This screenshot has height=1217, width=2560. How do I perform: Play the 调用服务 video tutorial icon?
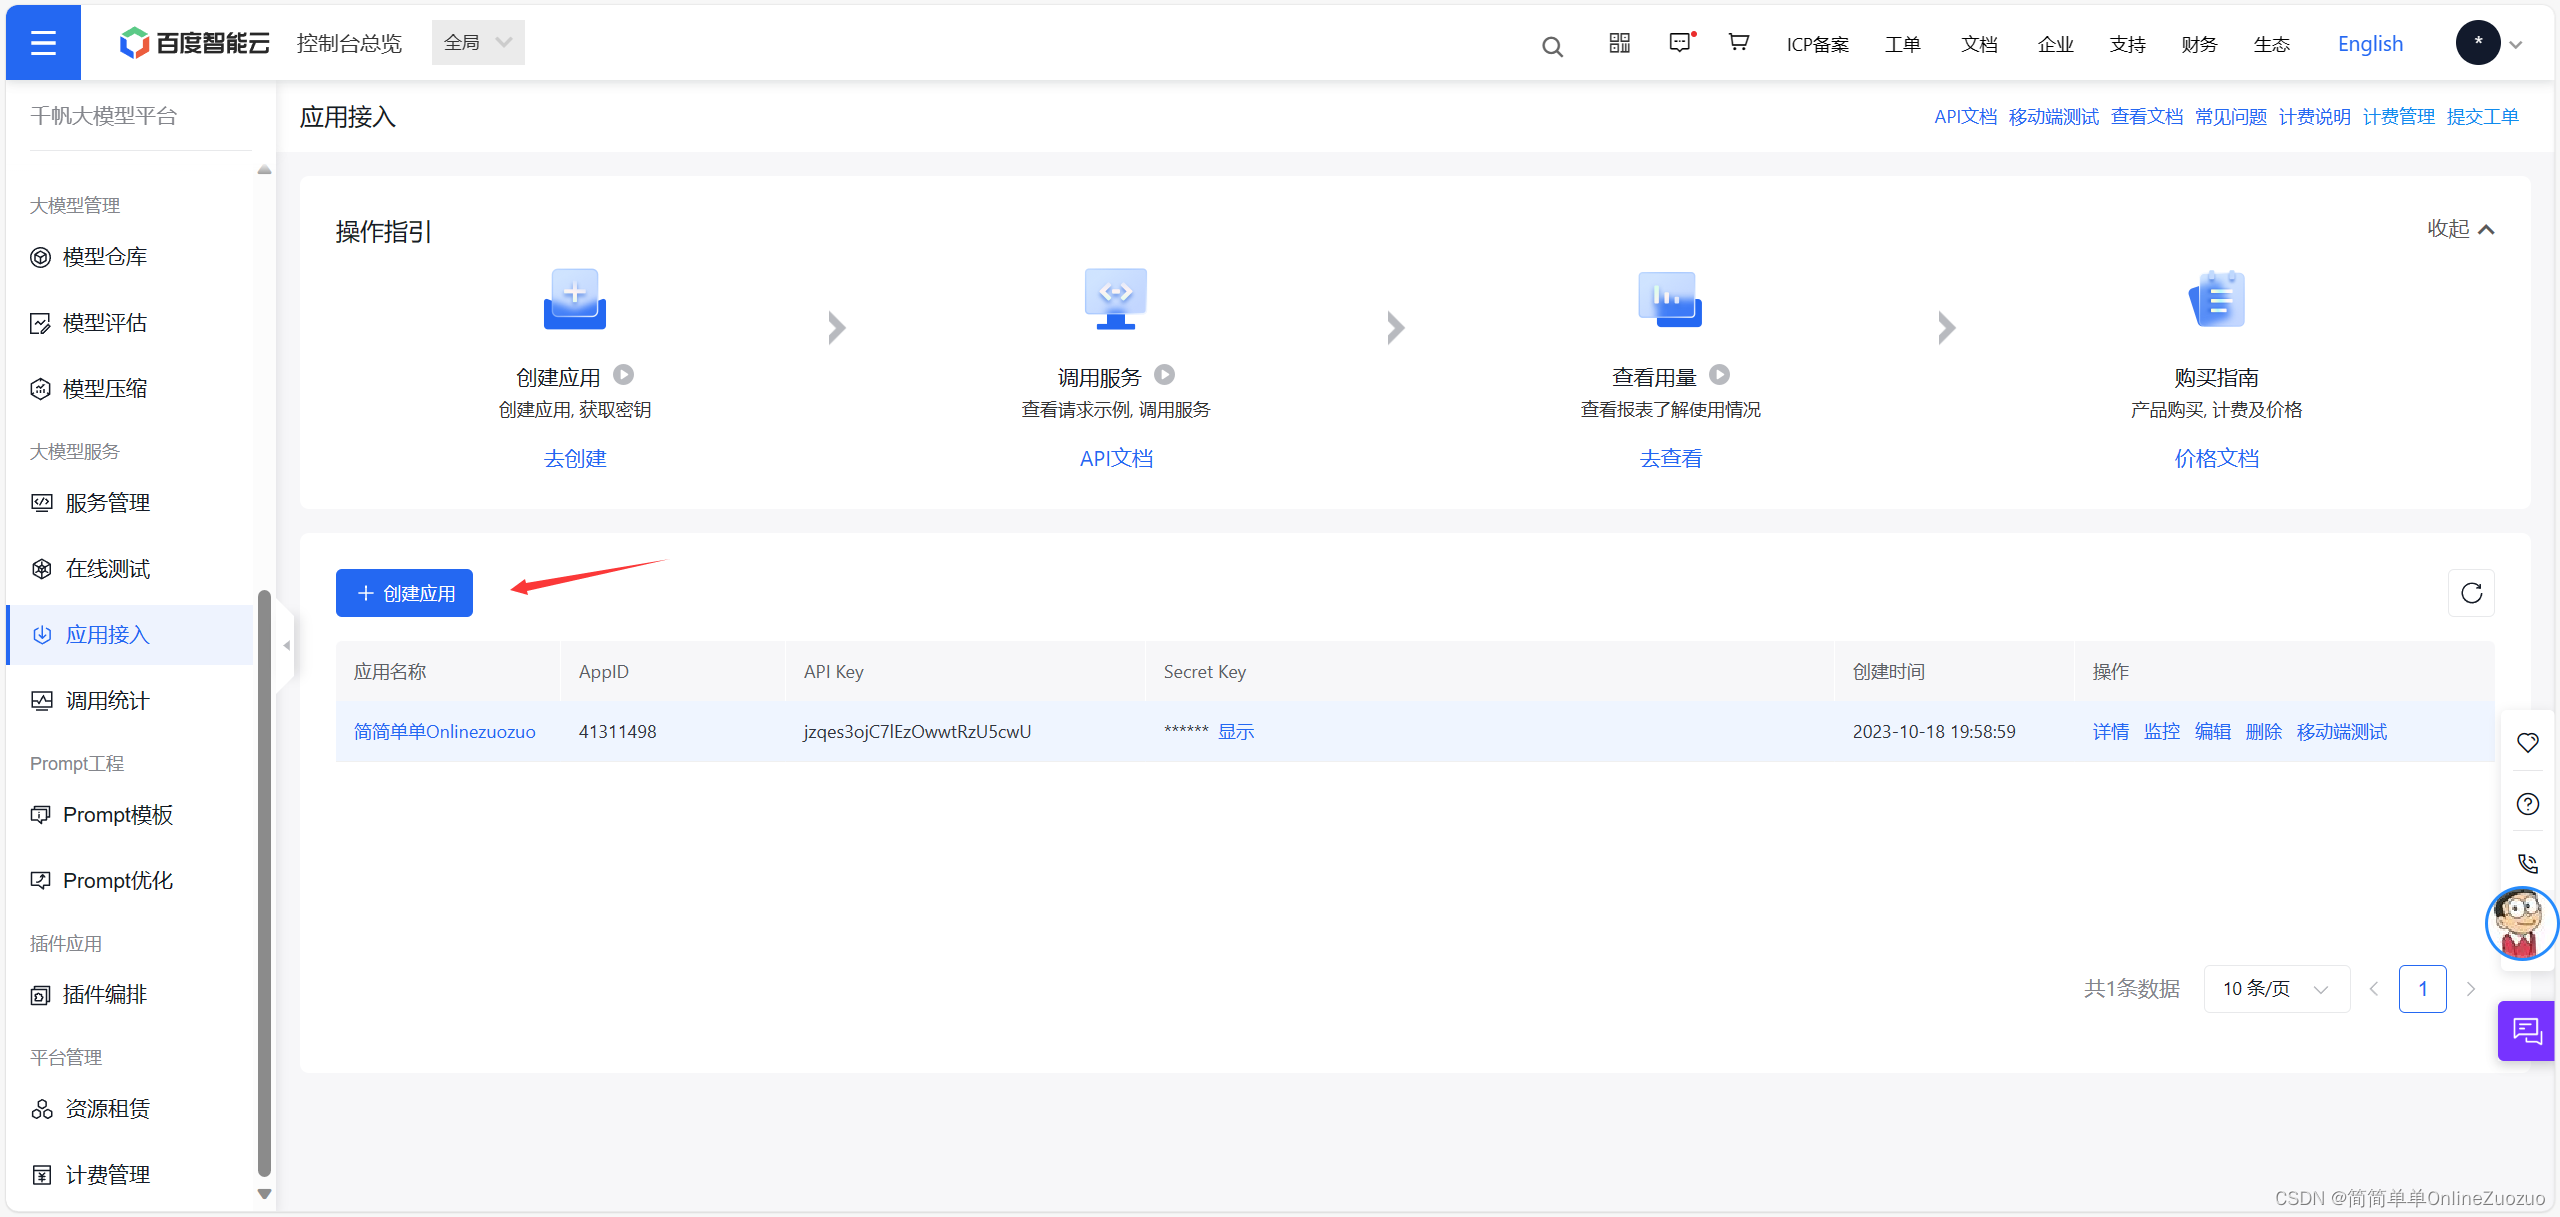pos(1164,375)
